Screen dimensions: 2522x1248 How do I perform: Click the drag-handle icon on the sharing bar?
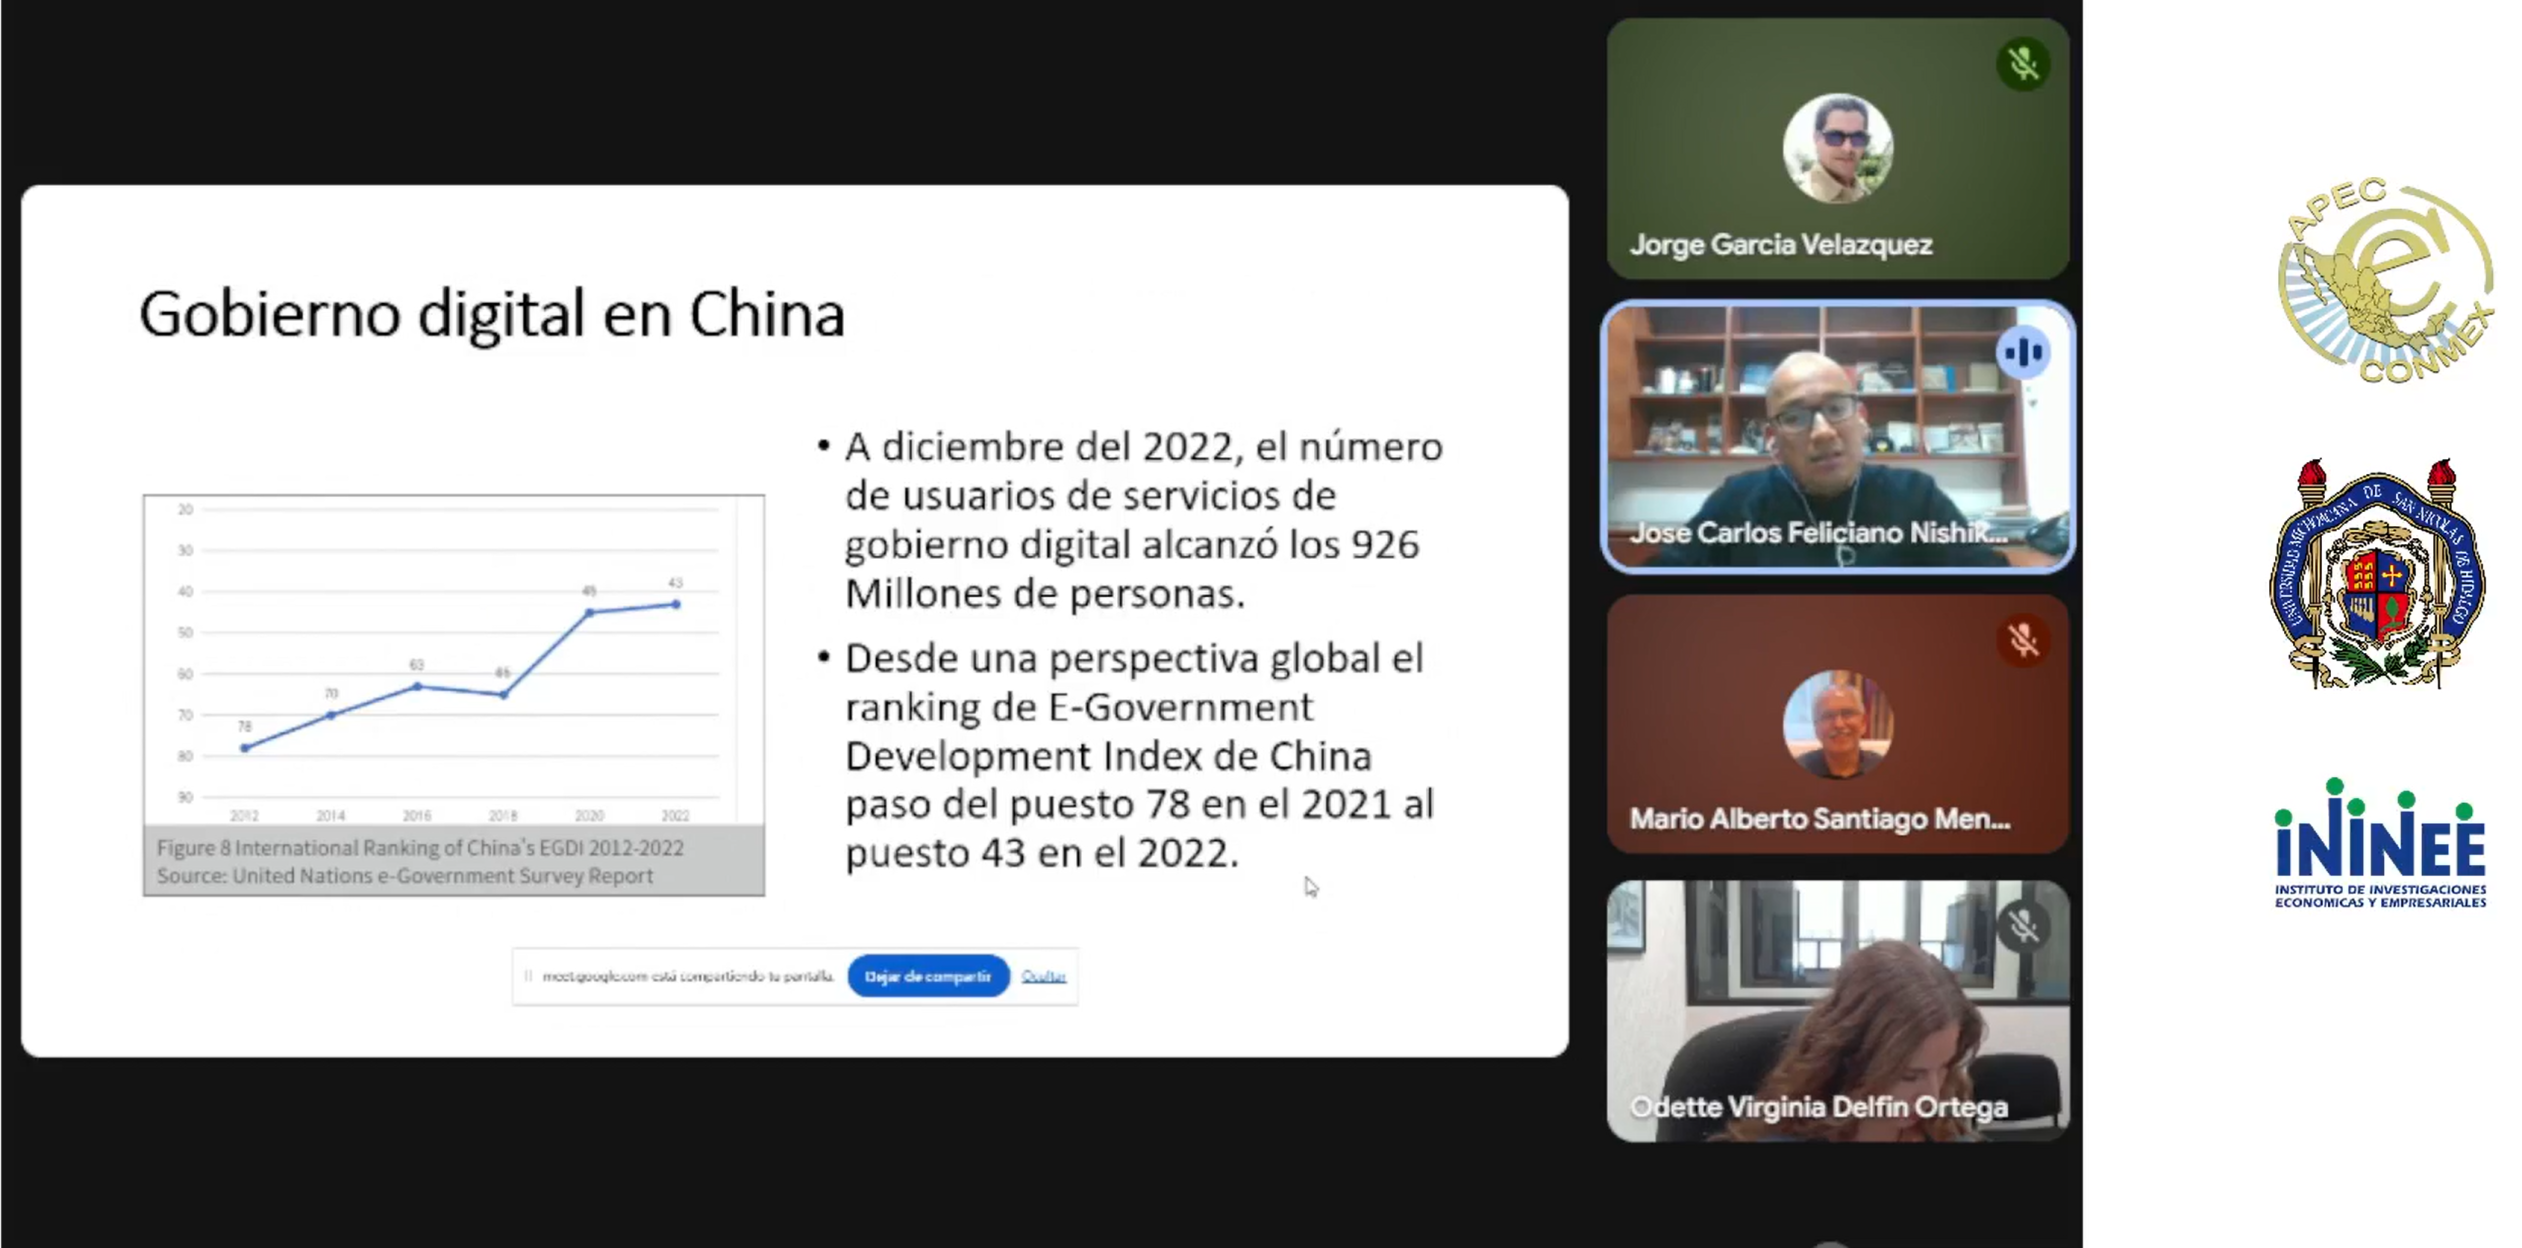point(528,976)
